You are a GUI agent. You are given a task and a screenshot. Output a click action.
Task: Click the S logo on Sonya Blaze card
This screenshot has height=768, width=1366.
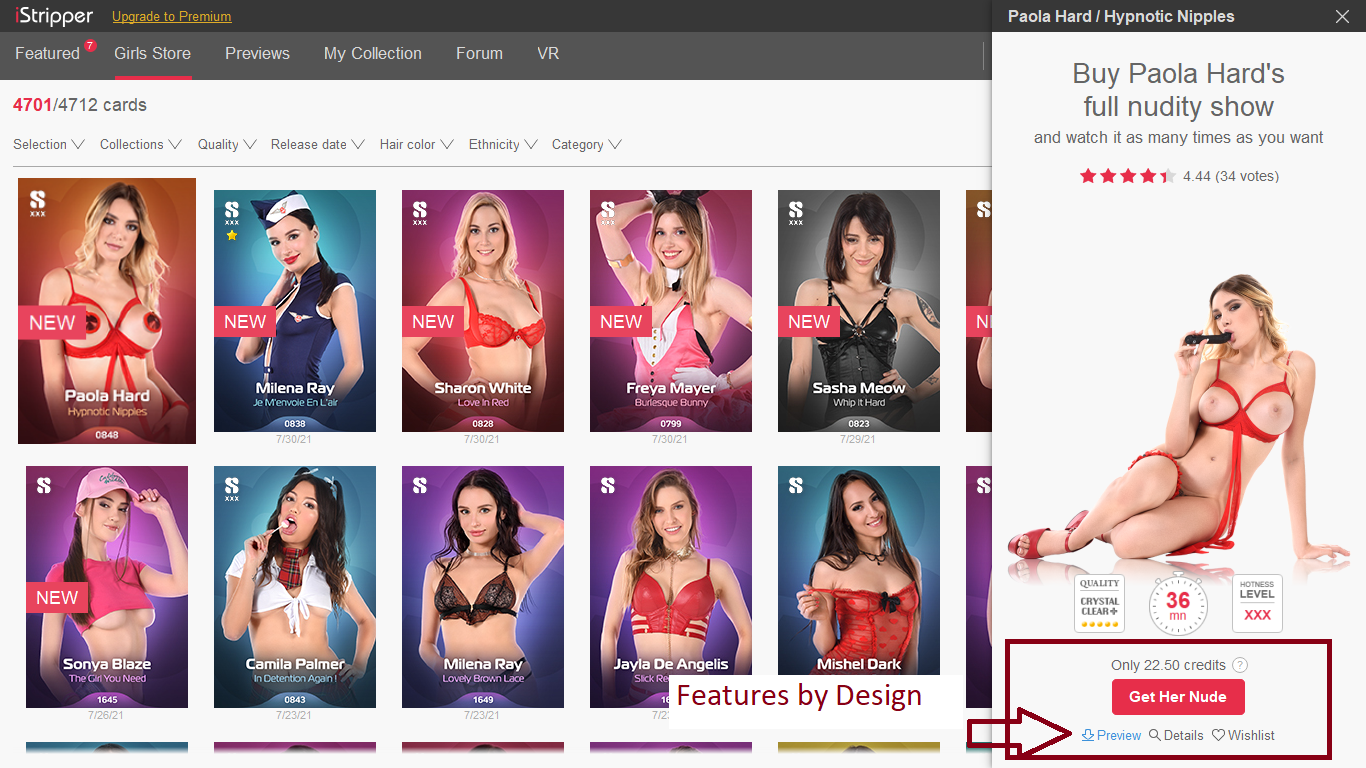coord(44,485)
